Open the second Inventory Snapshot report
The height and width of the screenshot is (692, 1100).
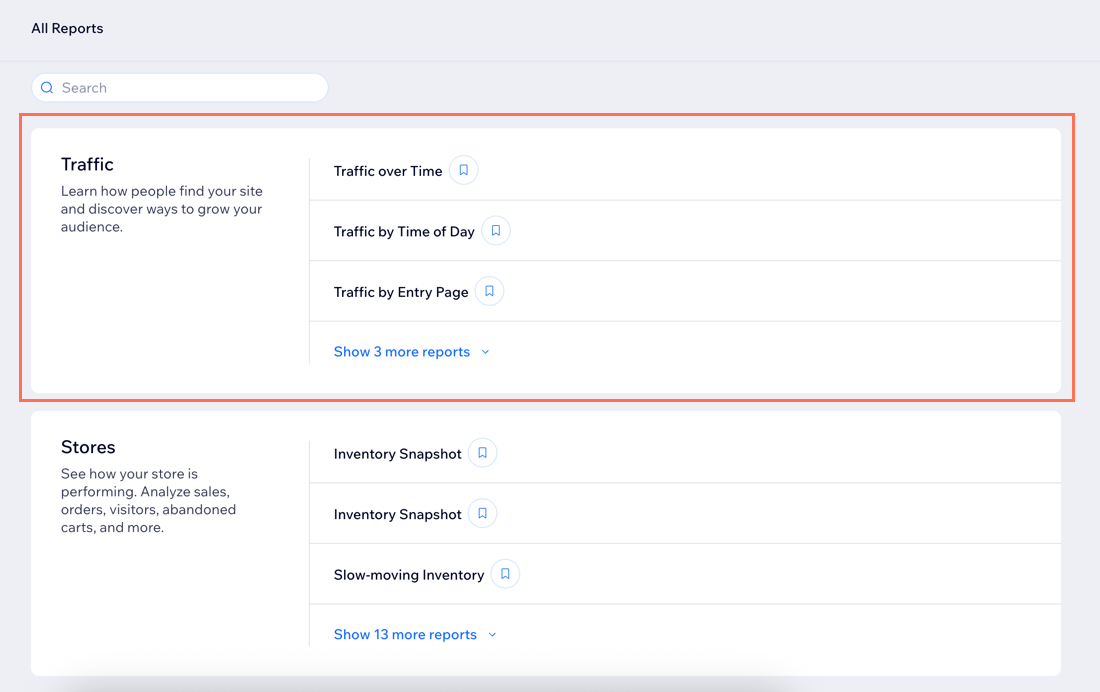pyautogui.click(x=397, y=514)
